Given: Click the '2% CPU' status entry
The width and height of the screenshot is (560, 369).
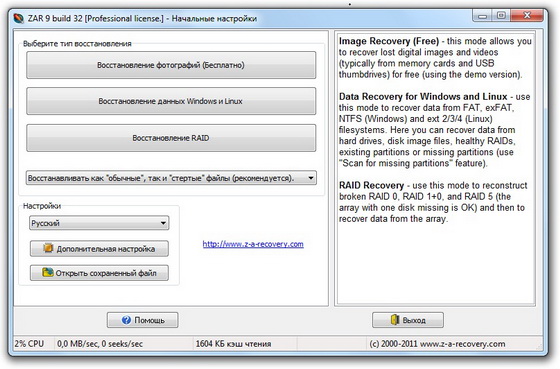Looking at the screenshot, I should coord(29,344).
